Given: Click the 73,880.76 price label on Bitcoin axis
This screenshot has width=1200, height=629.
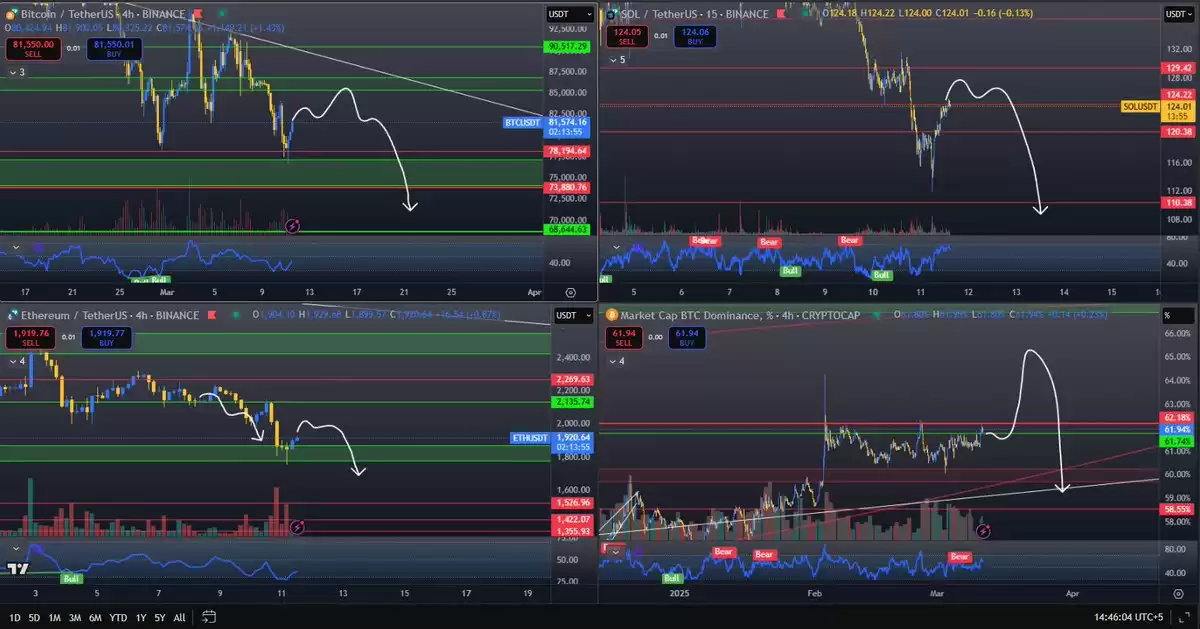Looking at the screenshot, I should pyautogui.click(x=568, y=187).
